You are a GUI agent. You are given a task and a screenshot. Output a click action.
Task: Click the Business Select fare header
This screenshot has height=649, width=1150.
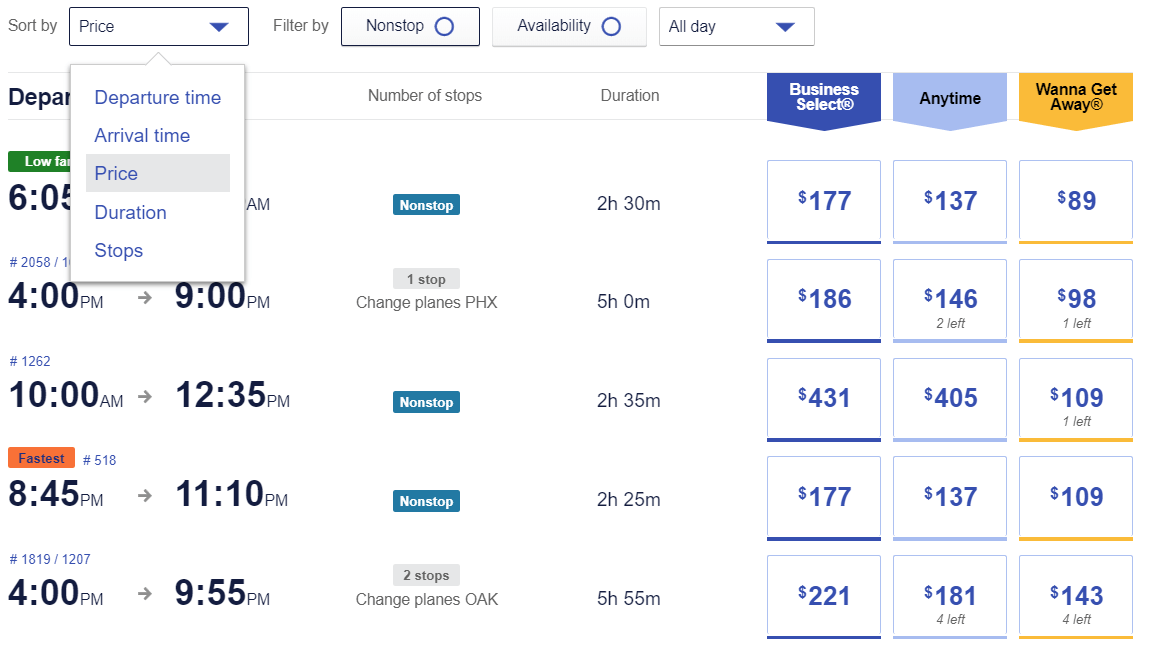pos(823,97)
